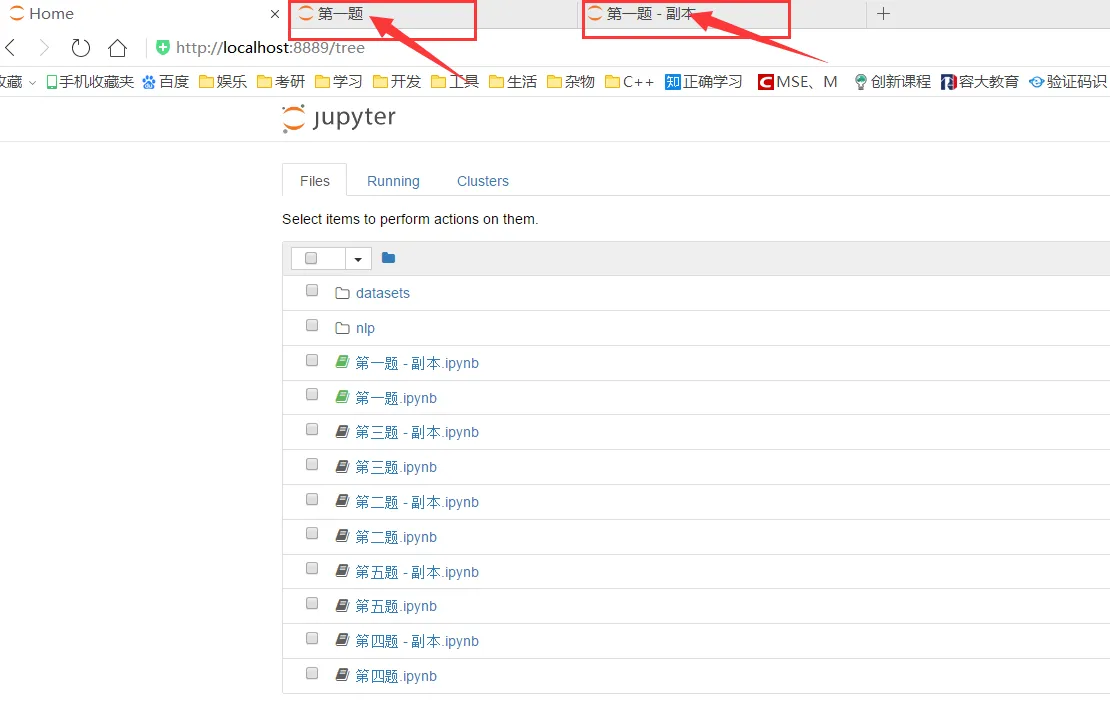Image resolution: width=1110 pixels, height=712 pixels.
Task: Switch to the Running tab
Action: pyautogui.click(x=393, y=181)
